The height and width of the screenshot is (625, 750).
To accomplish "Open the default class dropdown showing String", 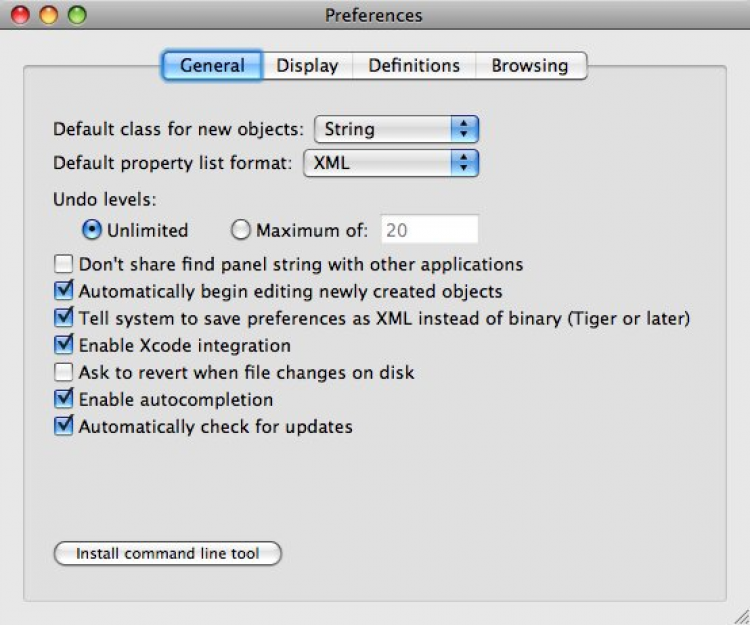I will click(x=396, y=129).
